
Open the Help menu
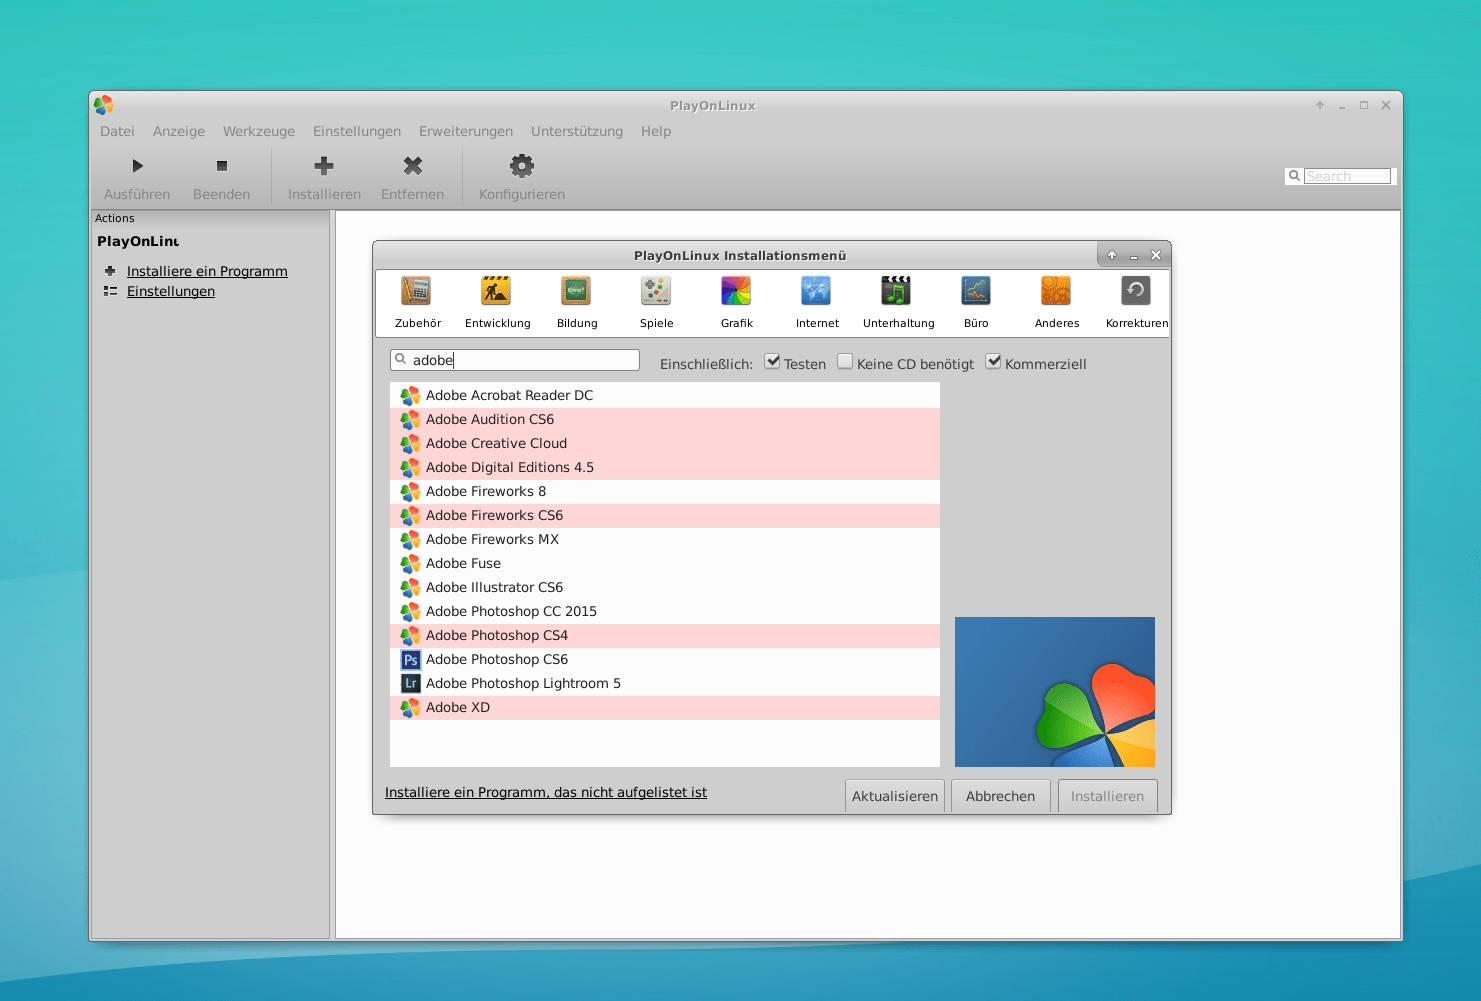pos(656,131)
